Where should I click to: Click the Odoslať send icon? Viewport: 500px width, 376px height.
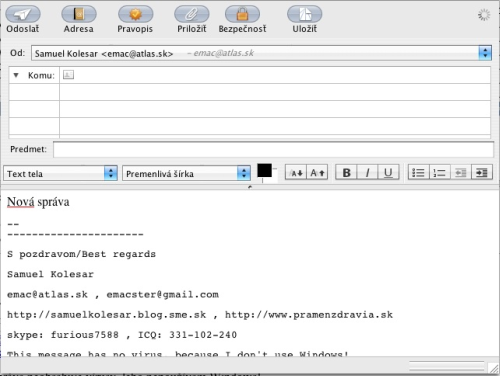23,14
